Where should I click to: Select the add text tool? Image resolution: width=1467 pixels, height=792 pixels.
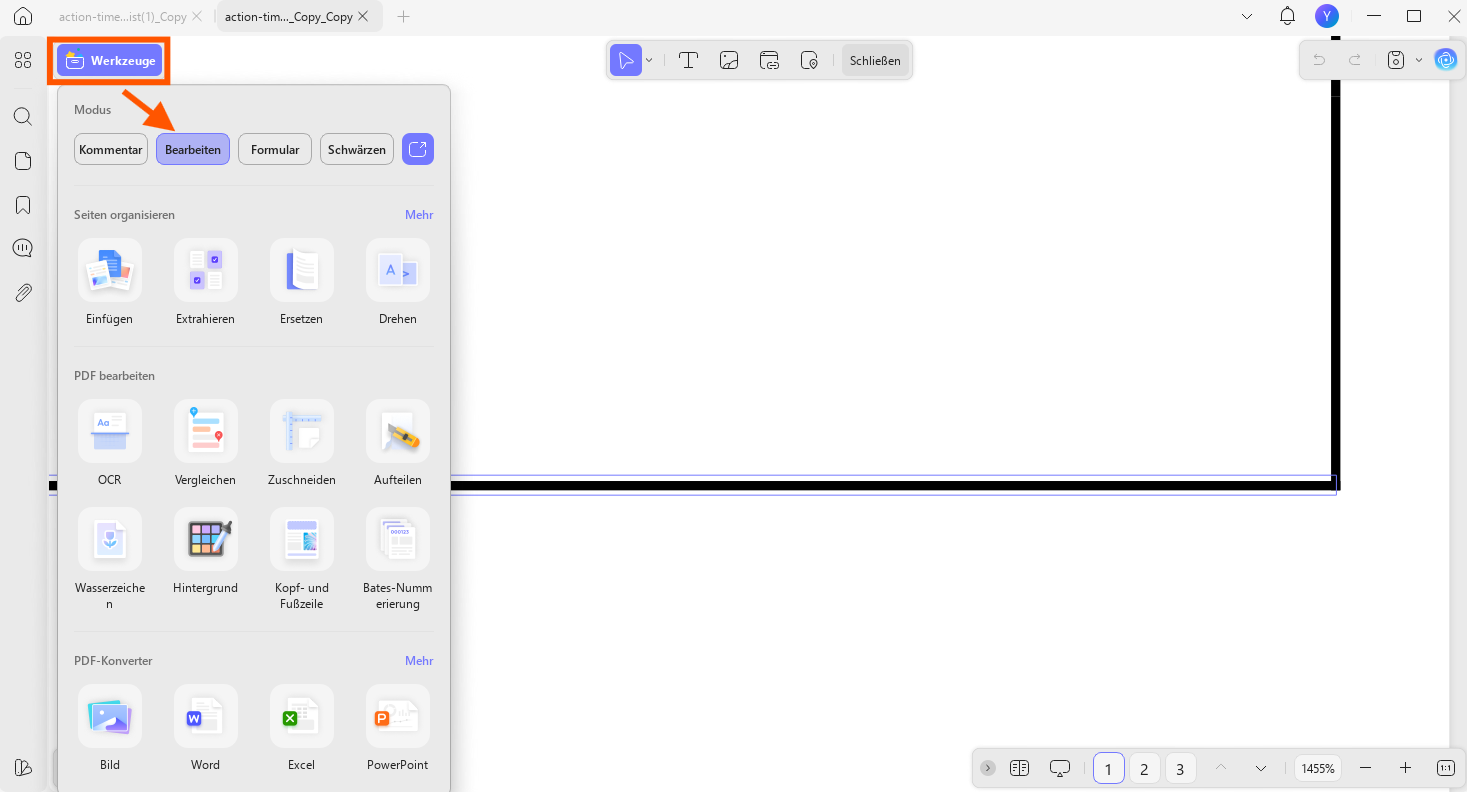point(688,60)
